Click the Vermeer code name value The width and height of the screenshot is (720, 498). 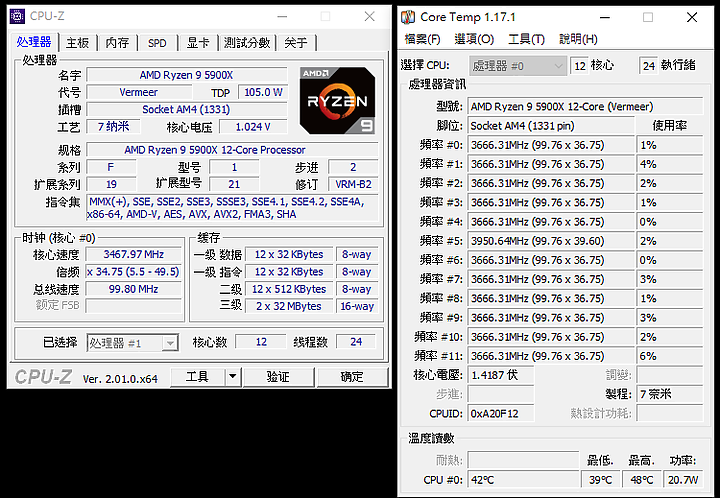click(138, 92)
